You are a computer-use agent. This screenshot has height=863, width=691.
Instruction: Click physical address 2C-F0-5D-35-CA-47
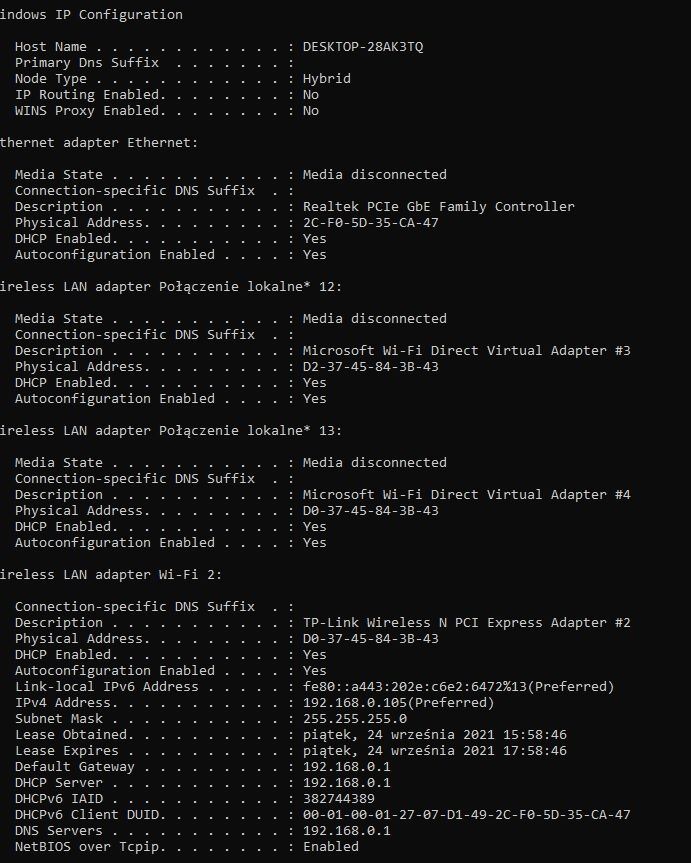point(371,223)
